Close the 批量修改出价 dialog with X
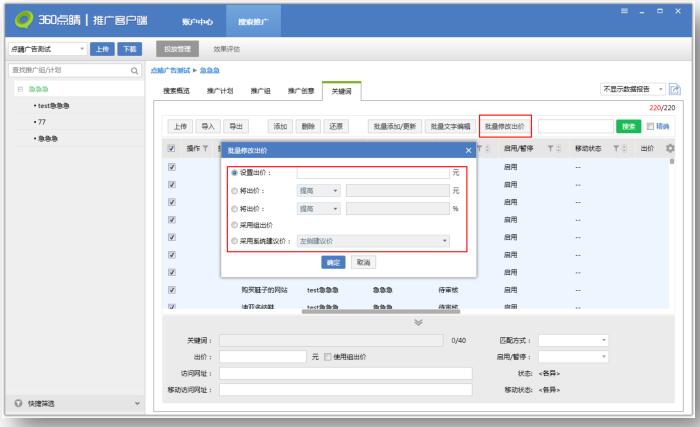The image size is (700, 427). pyautogui.click(x=469, y=149)
